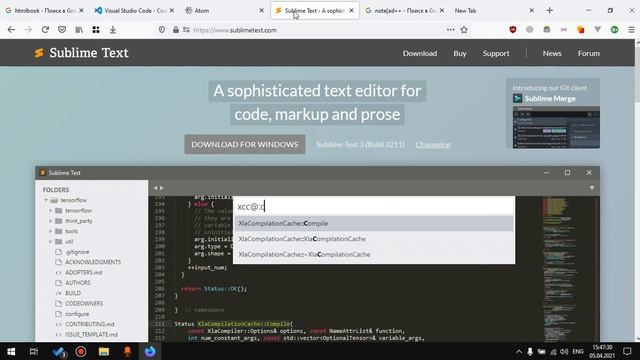Open the Changelog link
Image resolution: width=640 pixels, height=360 pixels.
click(433, 145)
